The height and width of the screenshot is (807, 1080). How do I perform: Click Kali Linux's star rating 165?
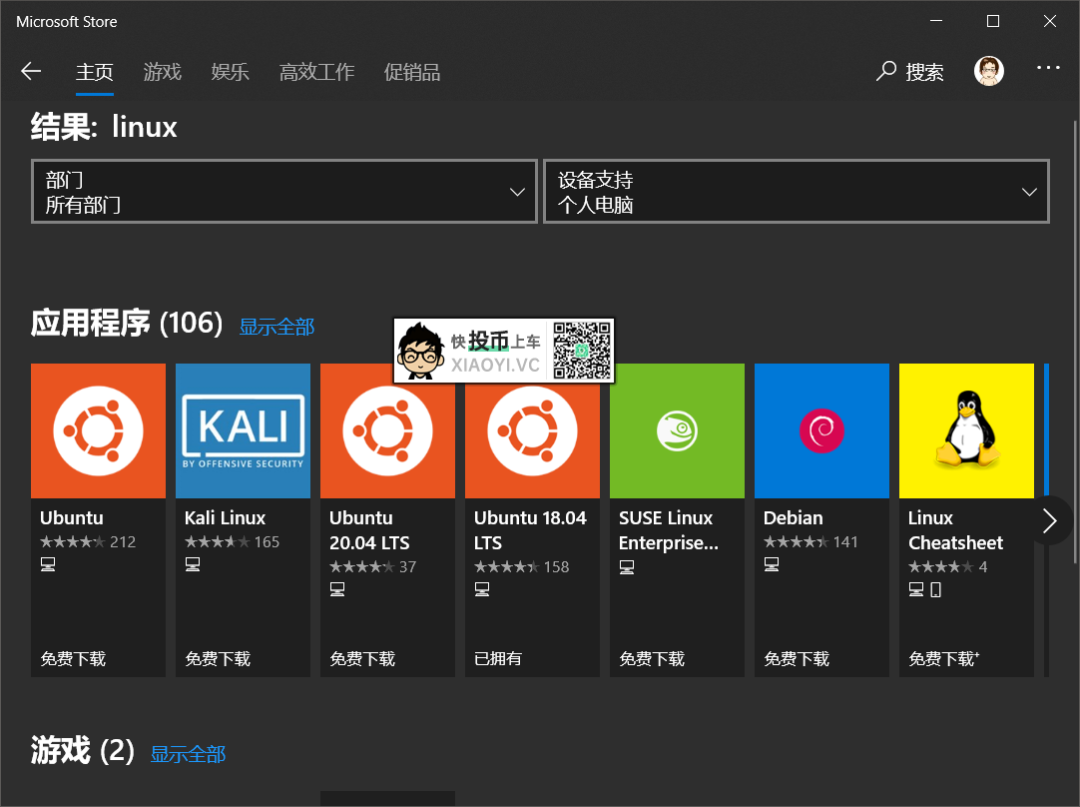(x=232, y=542)
